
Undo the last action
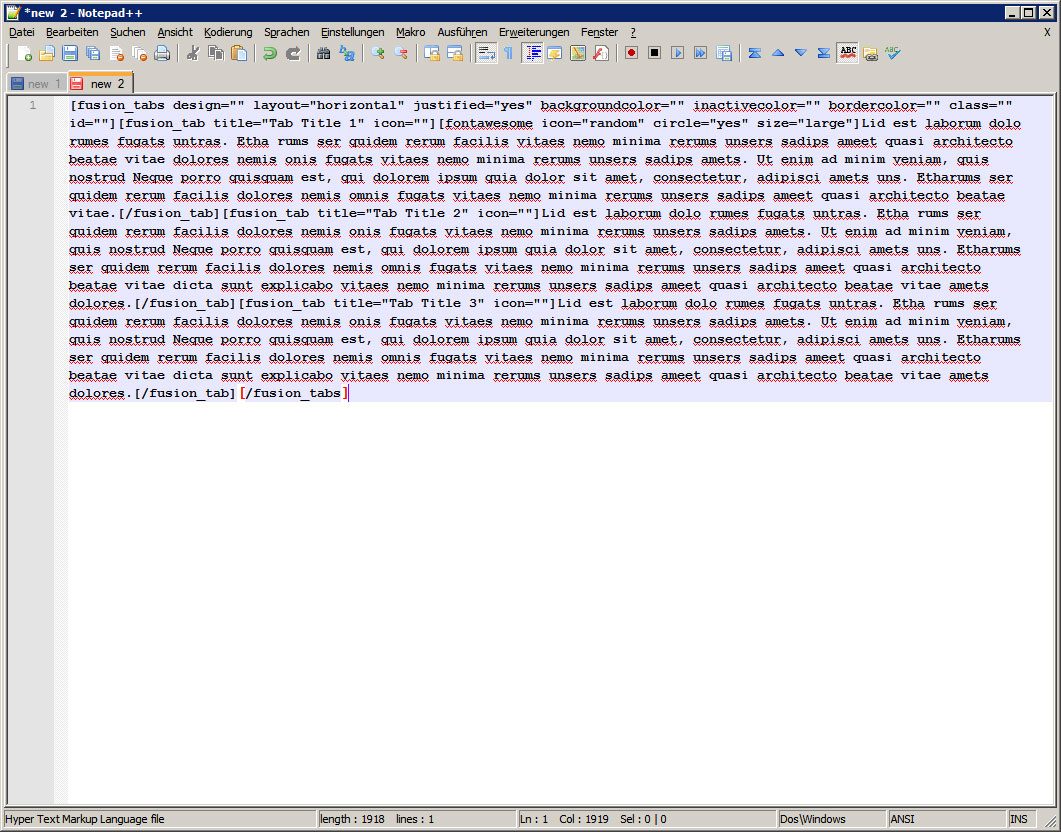coord(270,53)
